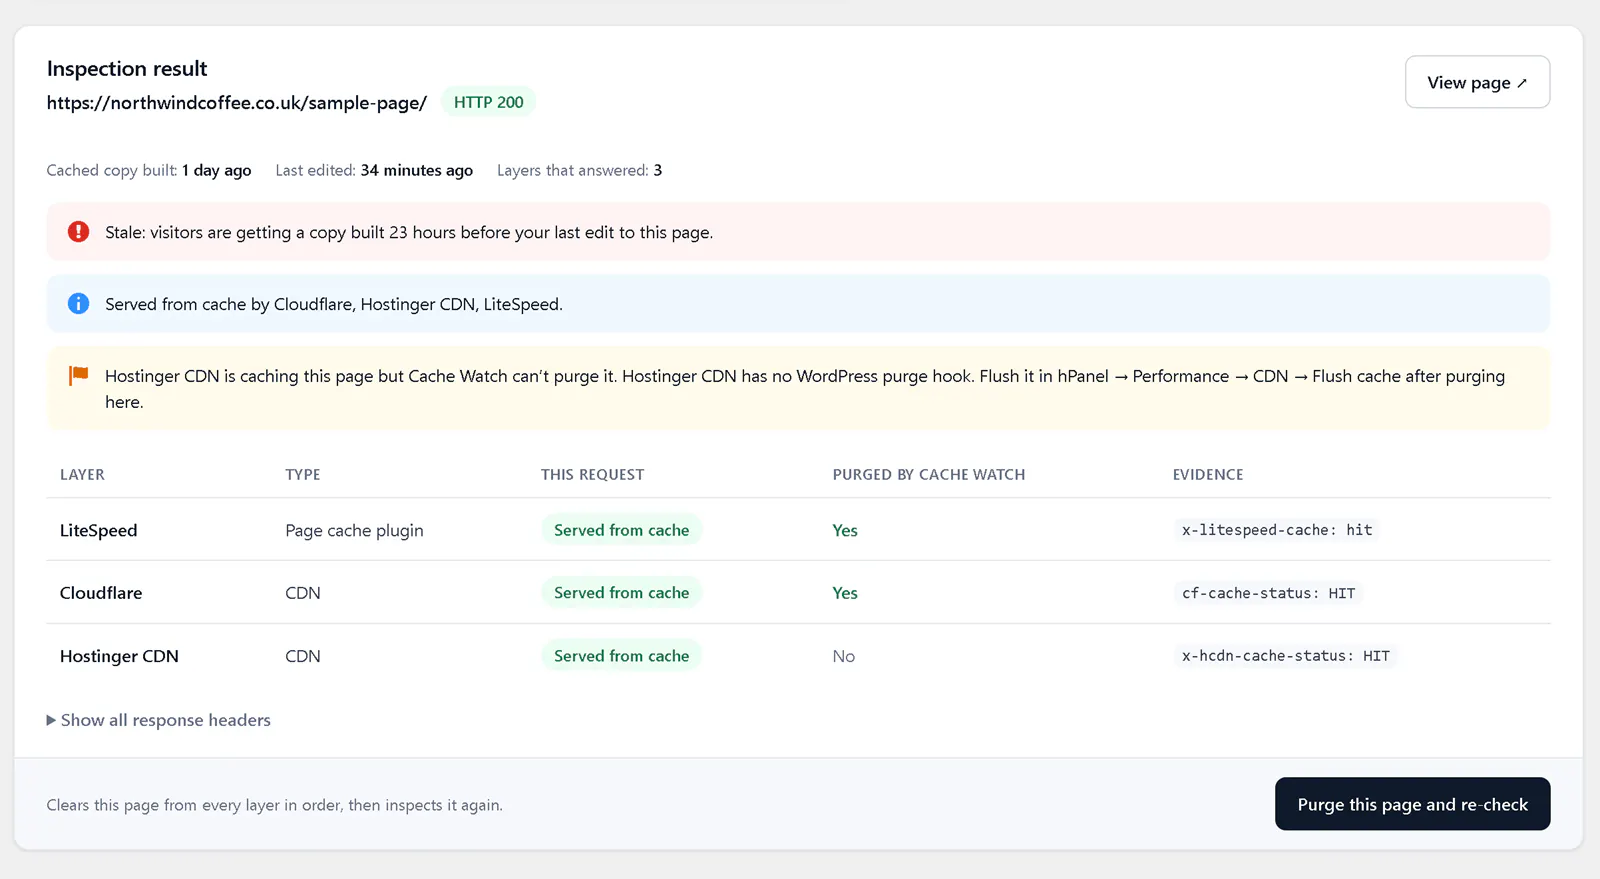1600x879 pixels.
Task: Click the EVIDENCE column header
Action: 1208,474
